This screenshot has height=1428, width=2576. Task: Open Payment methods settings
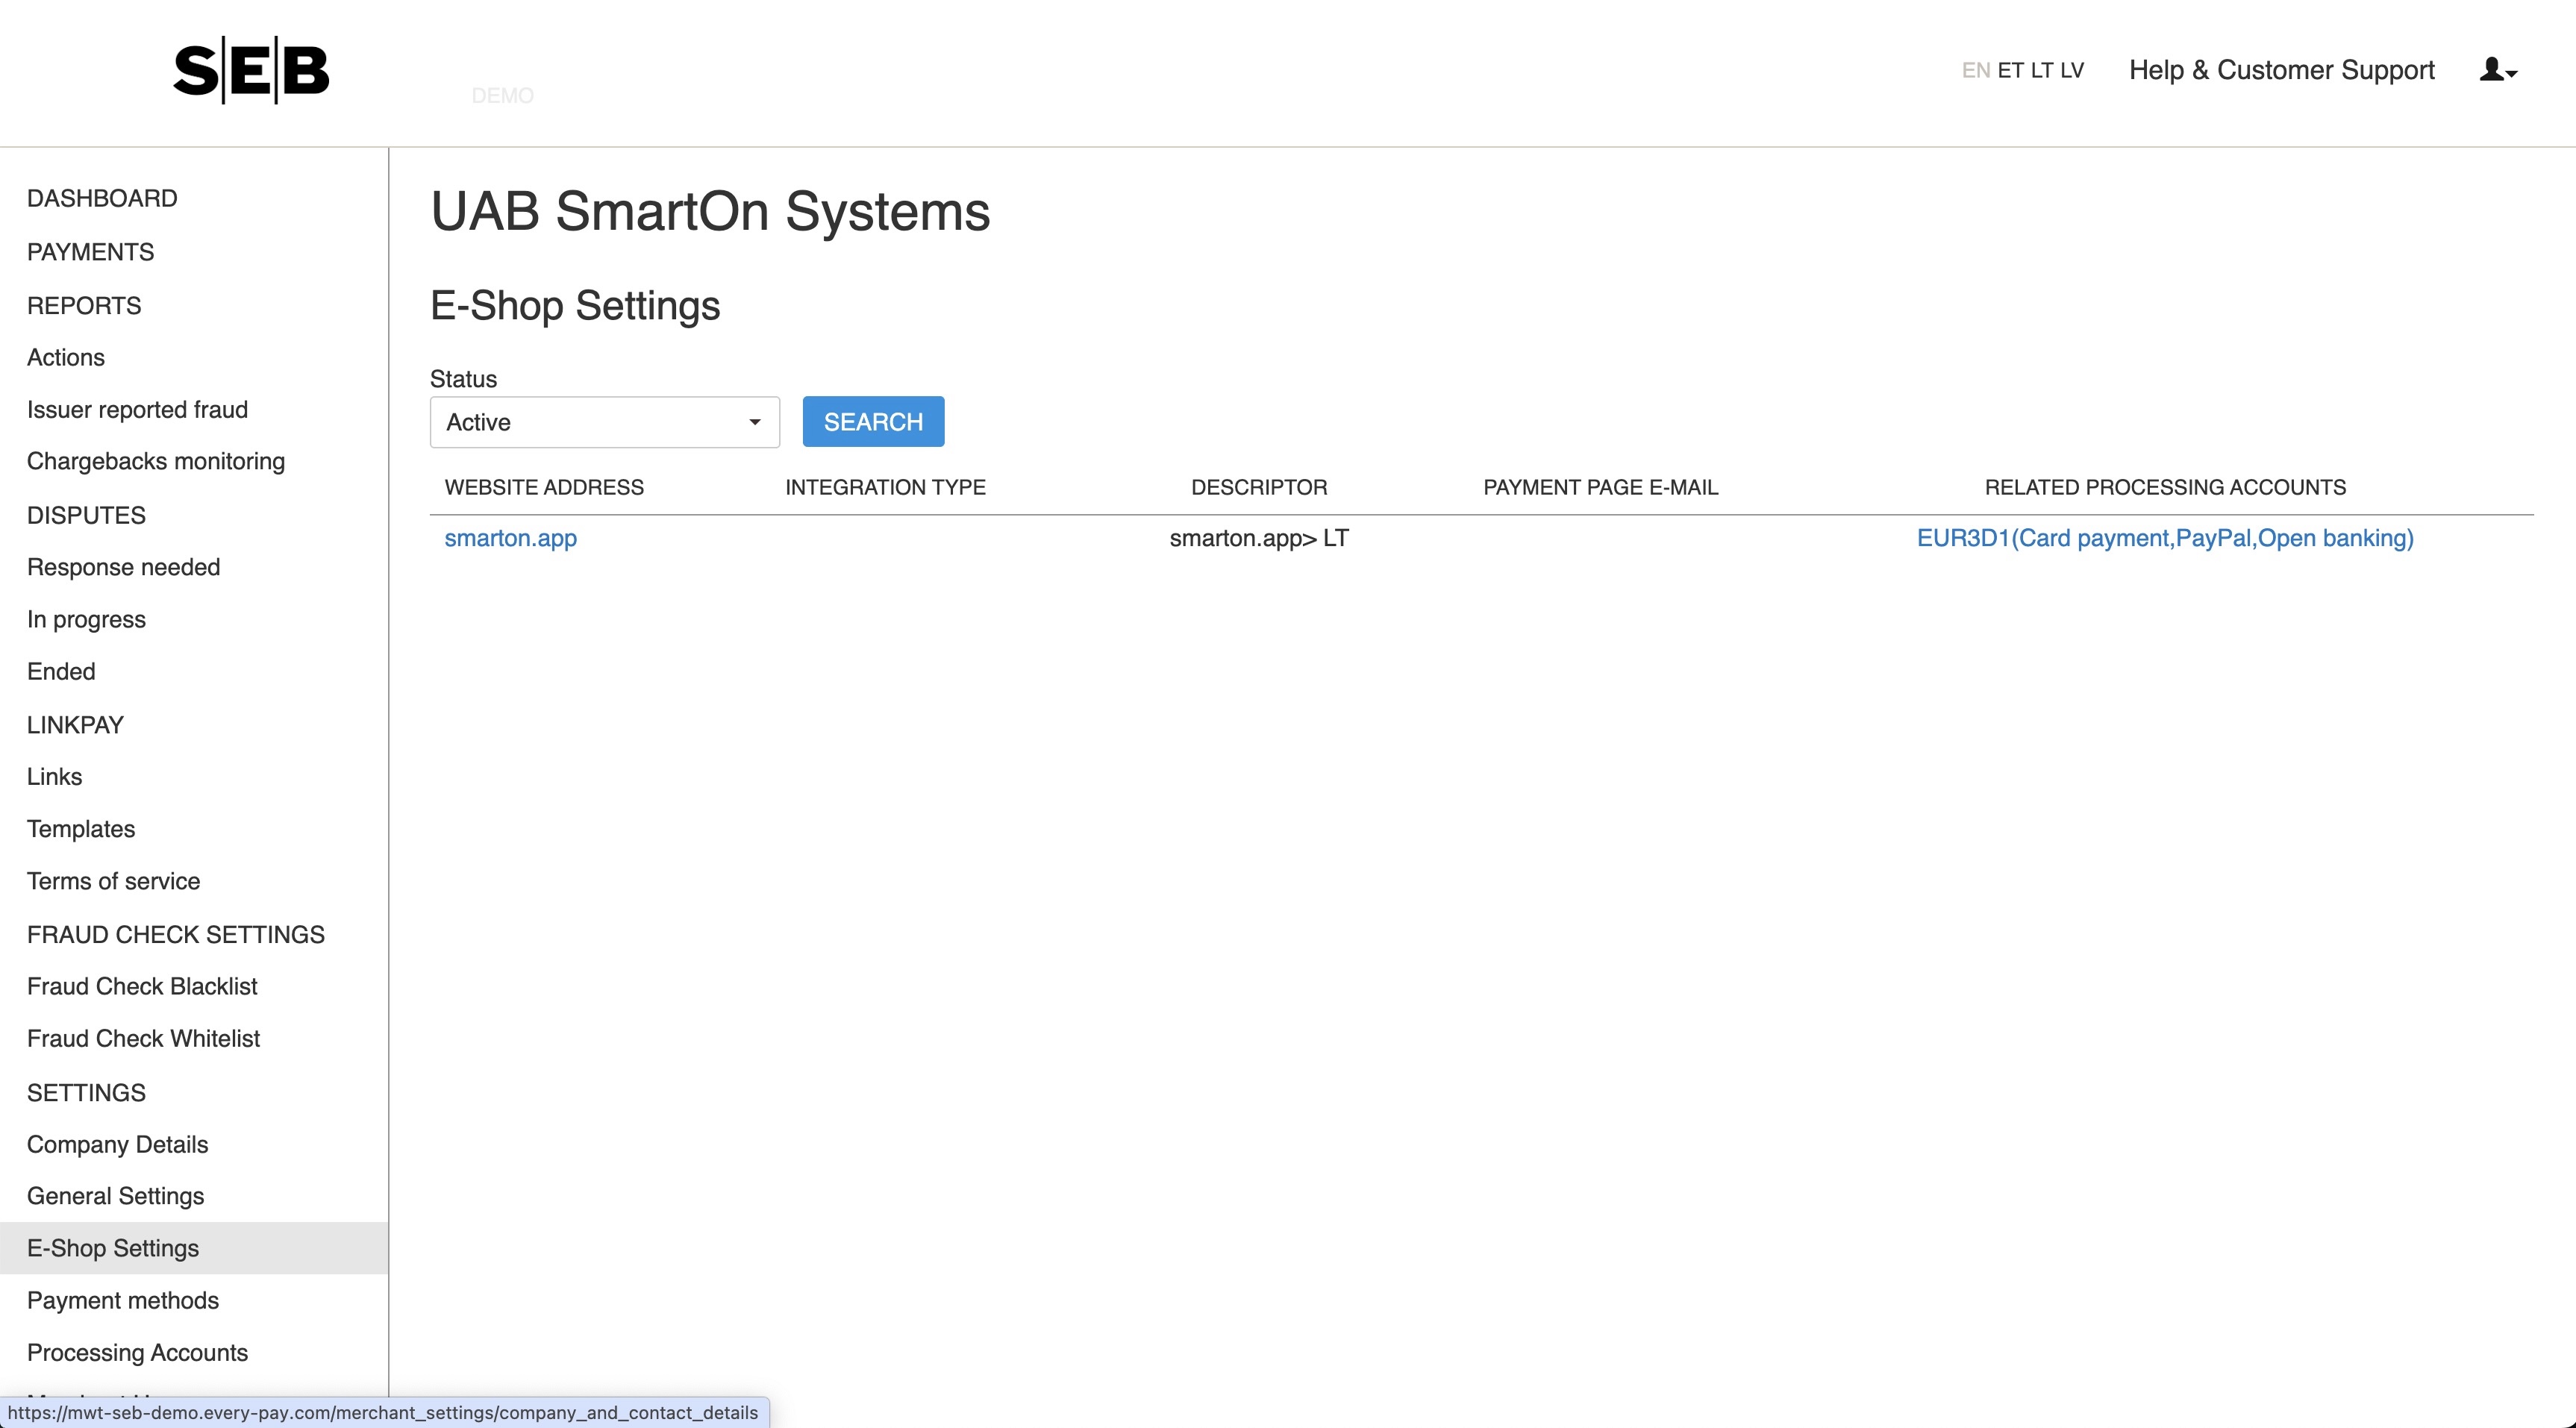point(123,1300)
